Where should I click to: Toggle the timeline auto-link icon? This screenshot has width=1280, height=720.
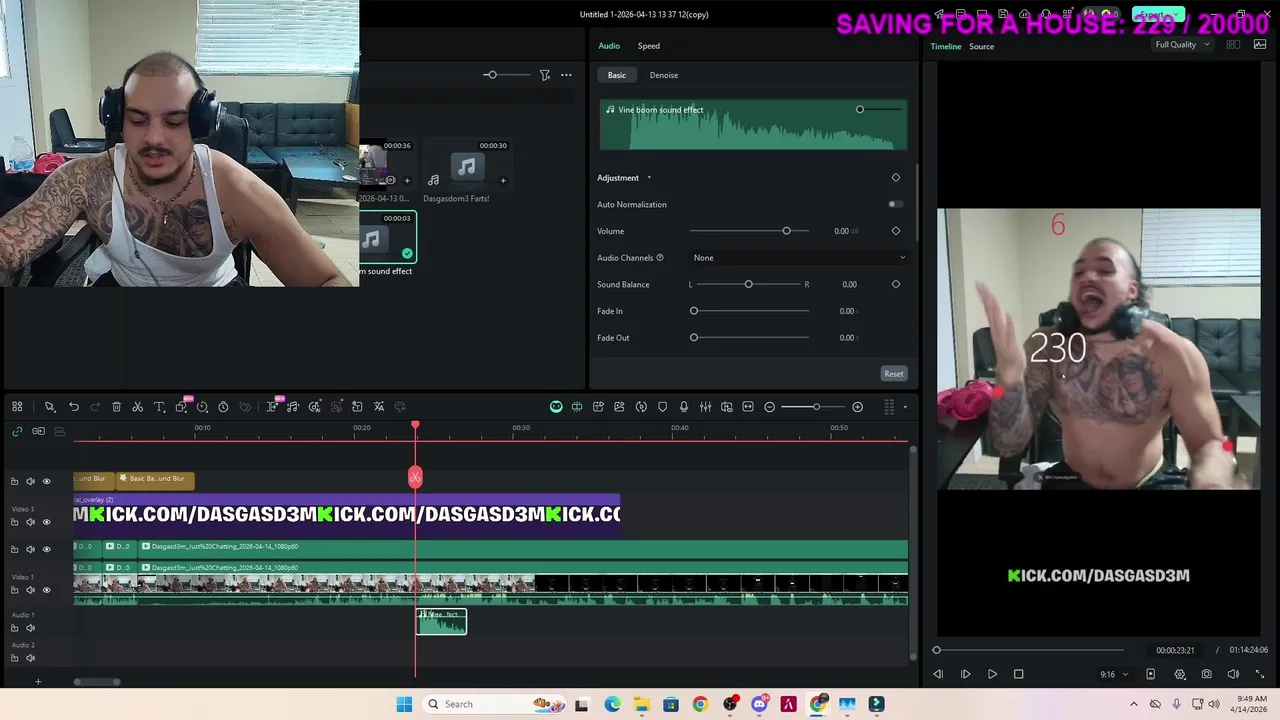[x=17, y=431]
